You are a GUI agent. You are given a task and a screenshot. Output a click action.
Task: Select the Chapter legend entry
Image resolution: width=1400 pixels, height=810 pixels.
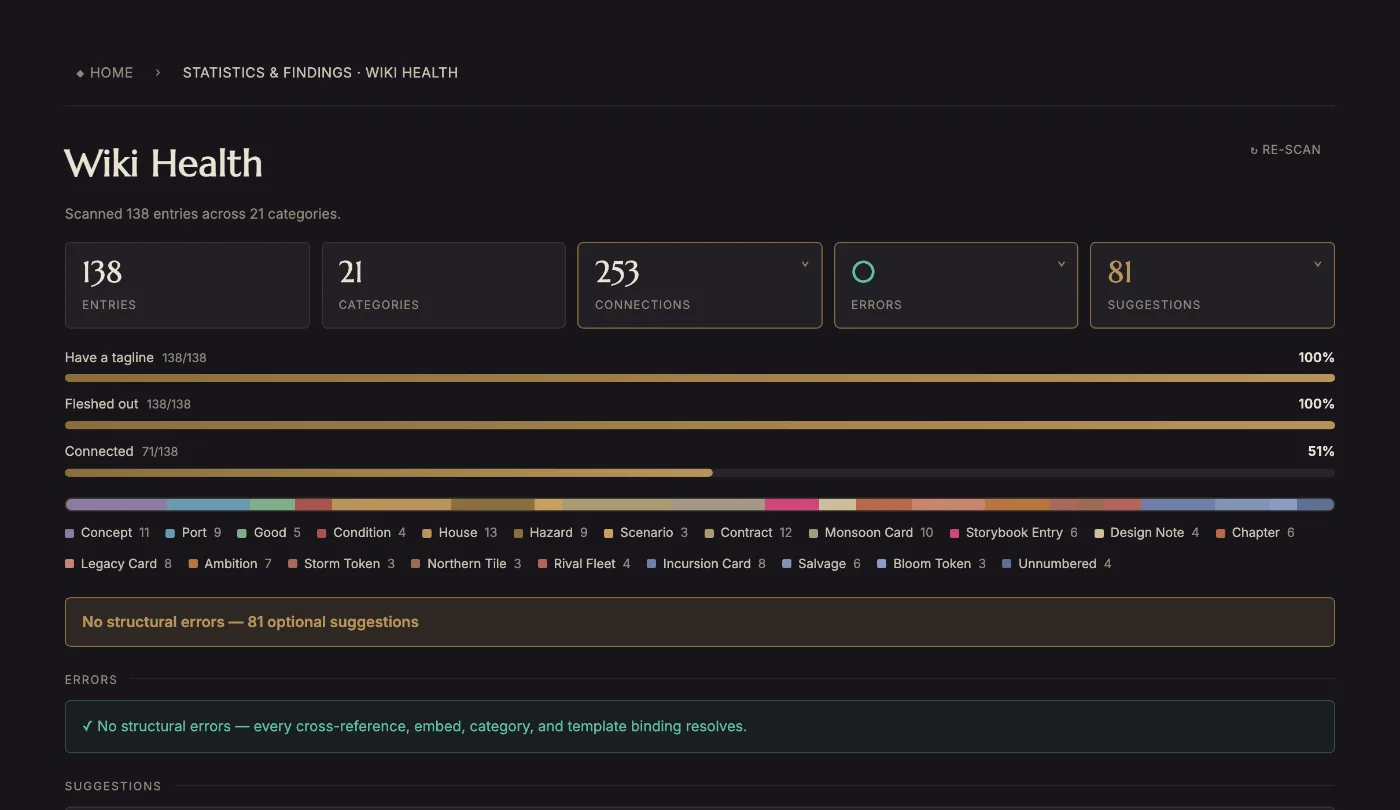tap(1255, 533)
